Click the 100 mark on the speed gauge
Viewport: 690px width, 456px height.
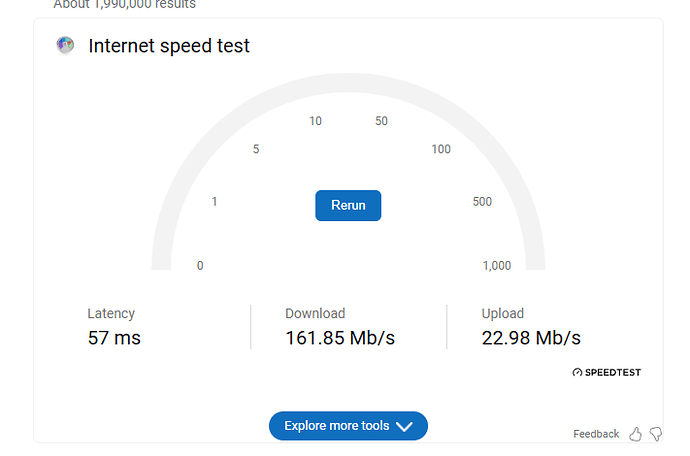[441, 149]
